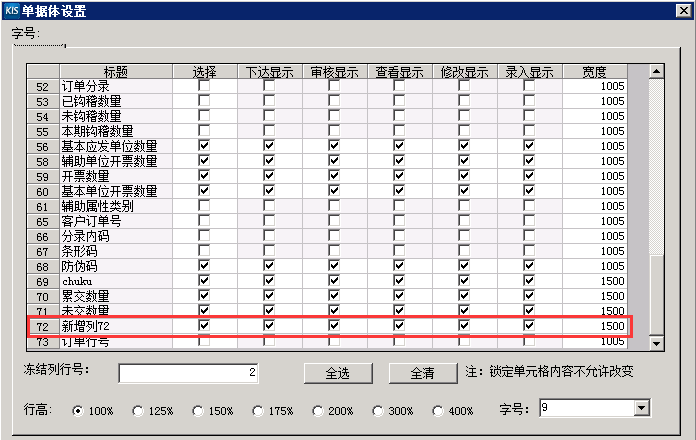Click the 冻结列行号 input field
Screen dimensions: 696x440
189,373
